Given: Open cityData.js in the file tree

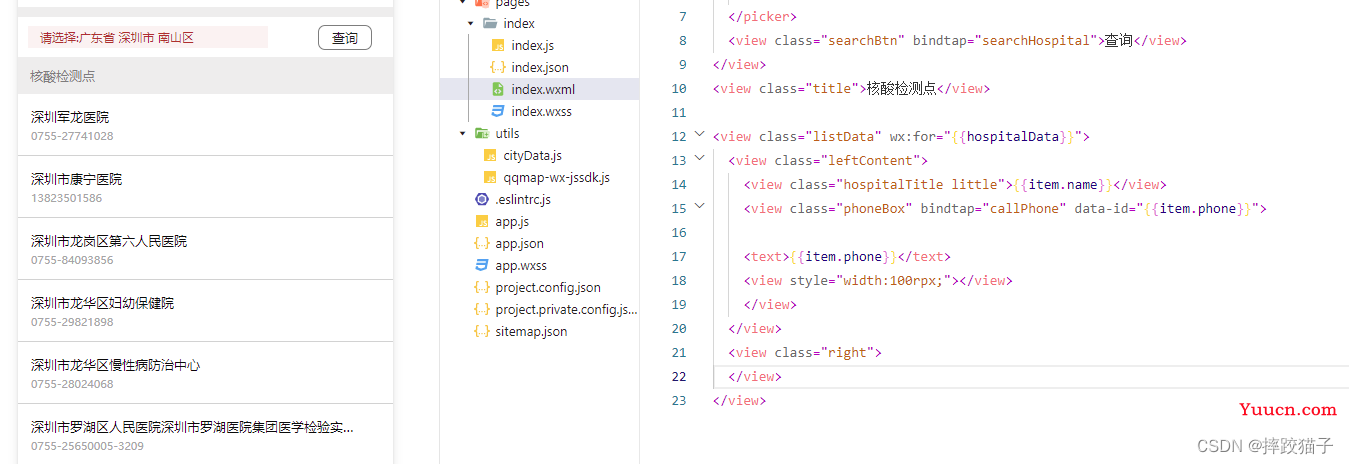Looking at the screenshot, I should pos(532,155).
